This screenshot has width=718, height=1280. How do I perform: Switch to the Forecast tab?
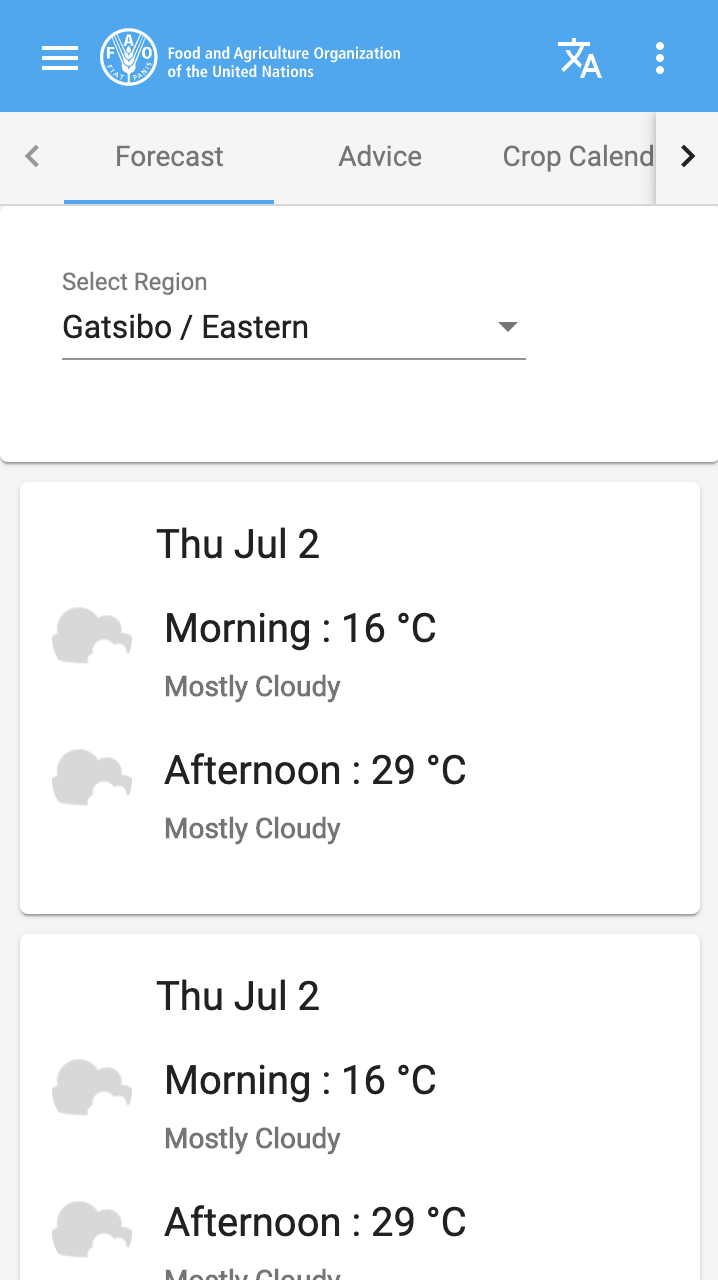(x=169, y=156)
